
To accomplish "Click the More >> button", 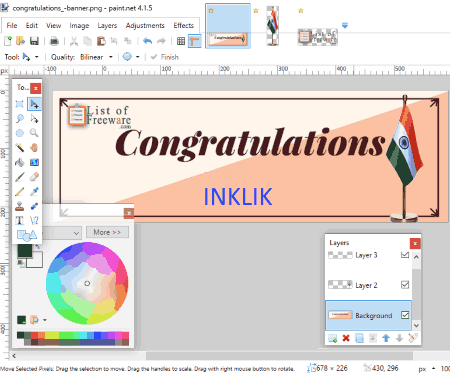I will click(x=107, y=232).
